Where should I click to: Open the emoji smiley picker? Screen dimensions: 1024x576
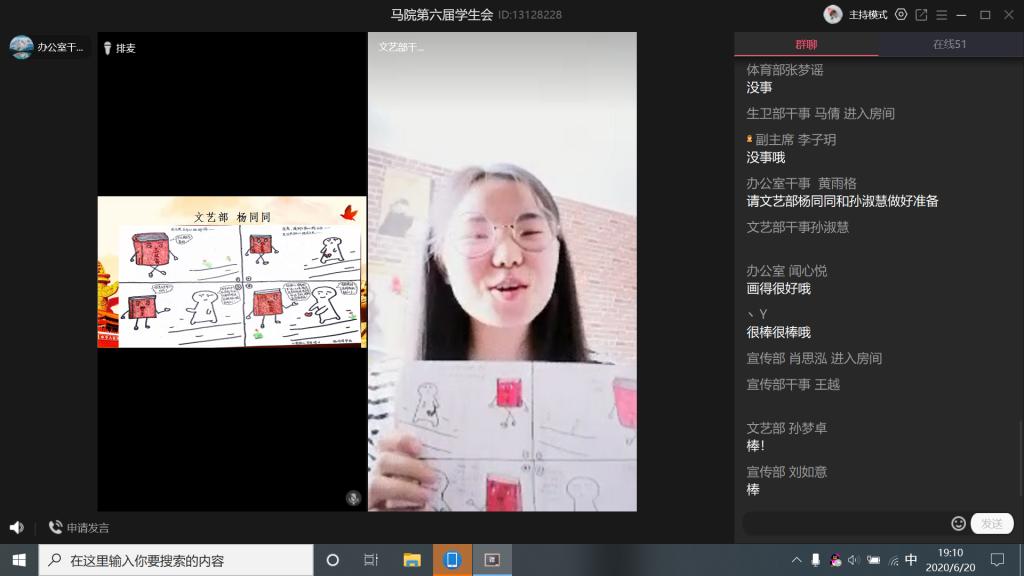958,523
